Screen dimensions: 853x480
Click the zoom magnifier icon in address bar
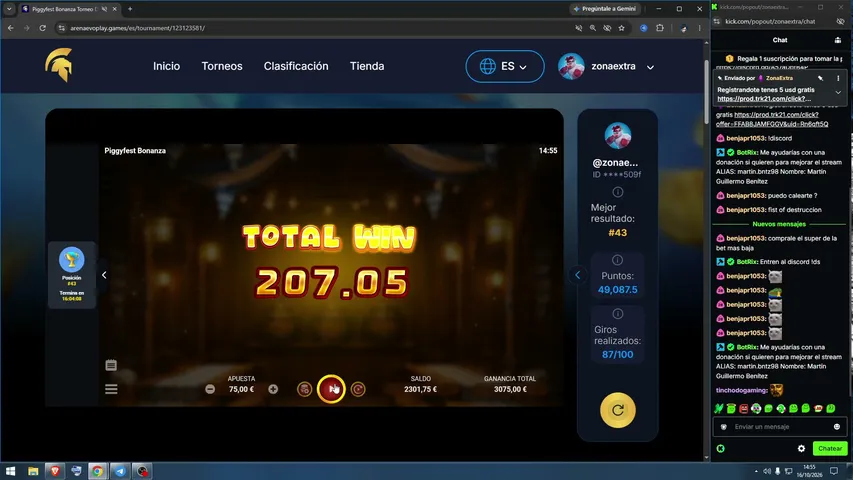pyautogui.click(x=593, y=28)
